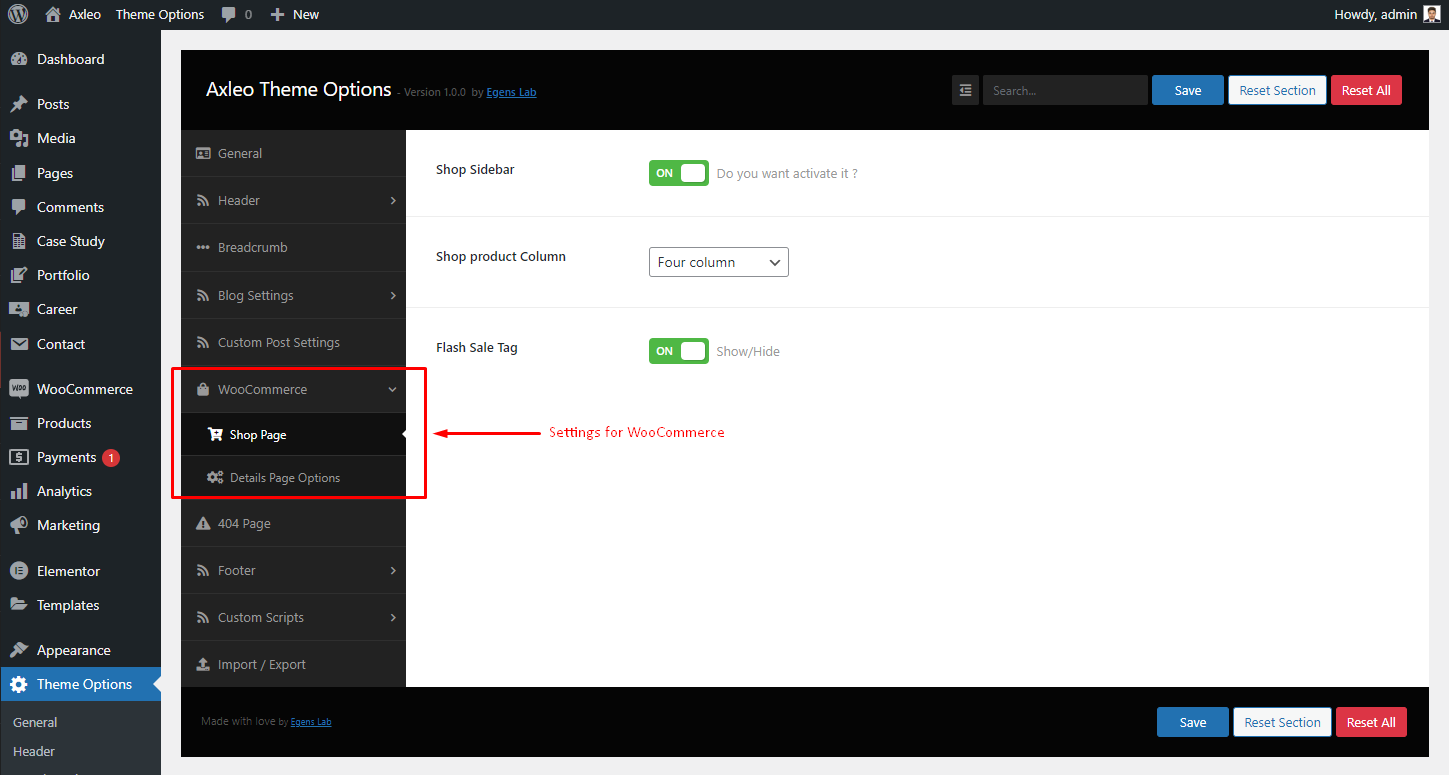Viewport: 1449px width, 775px height.
Task: Open the Breadcrumb settings tab
Action: click(293, 247)
